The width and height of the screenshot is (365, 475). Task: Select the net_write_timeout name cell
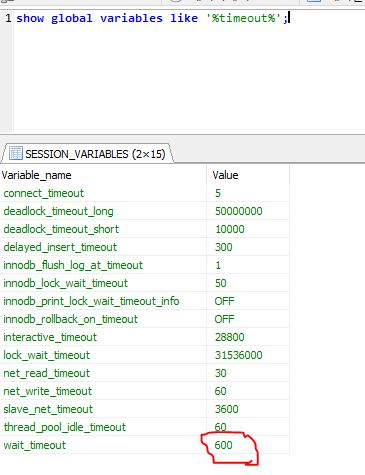coord(103,391)
